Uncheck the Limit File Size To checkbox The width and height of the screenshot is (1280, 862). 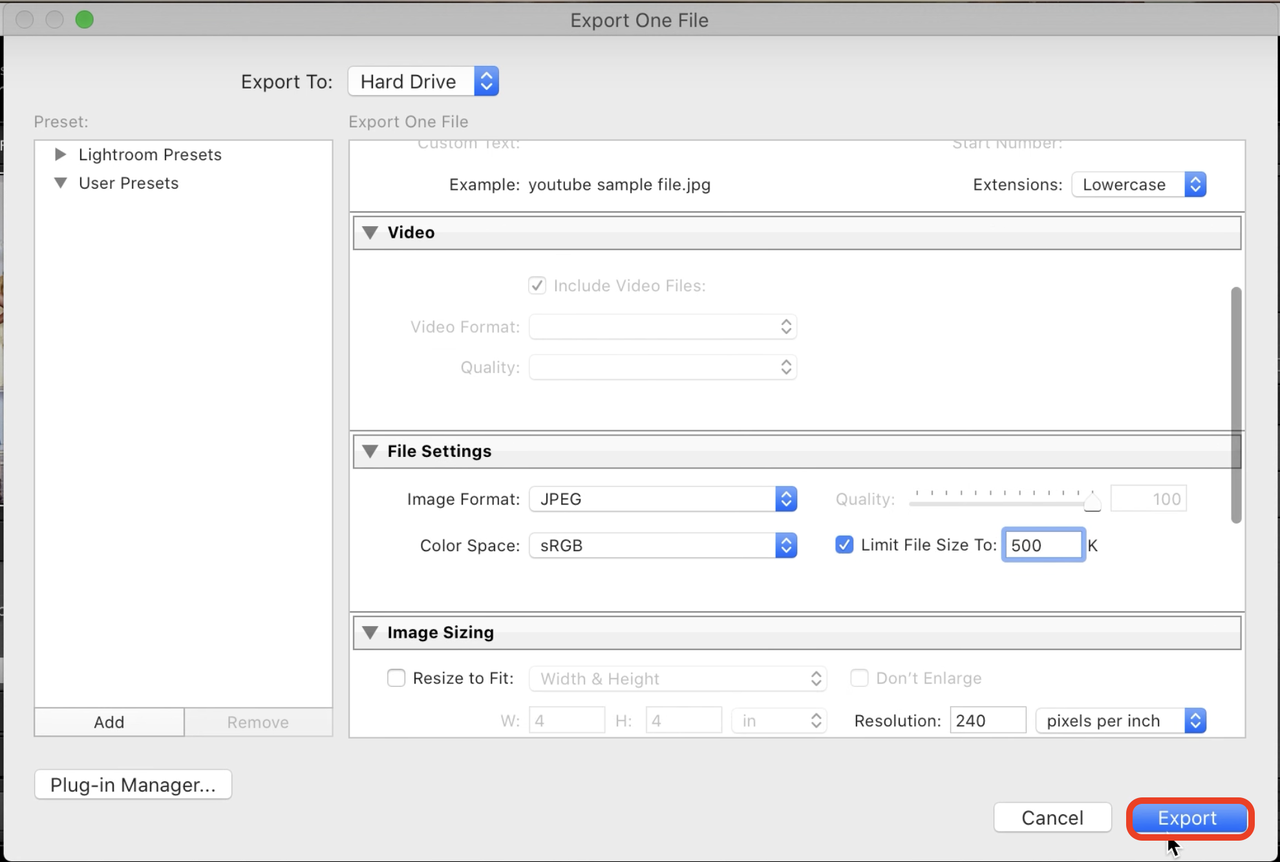pos(844,546)
